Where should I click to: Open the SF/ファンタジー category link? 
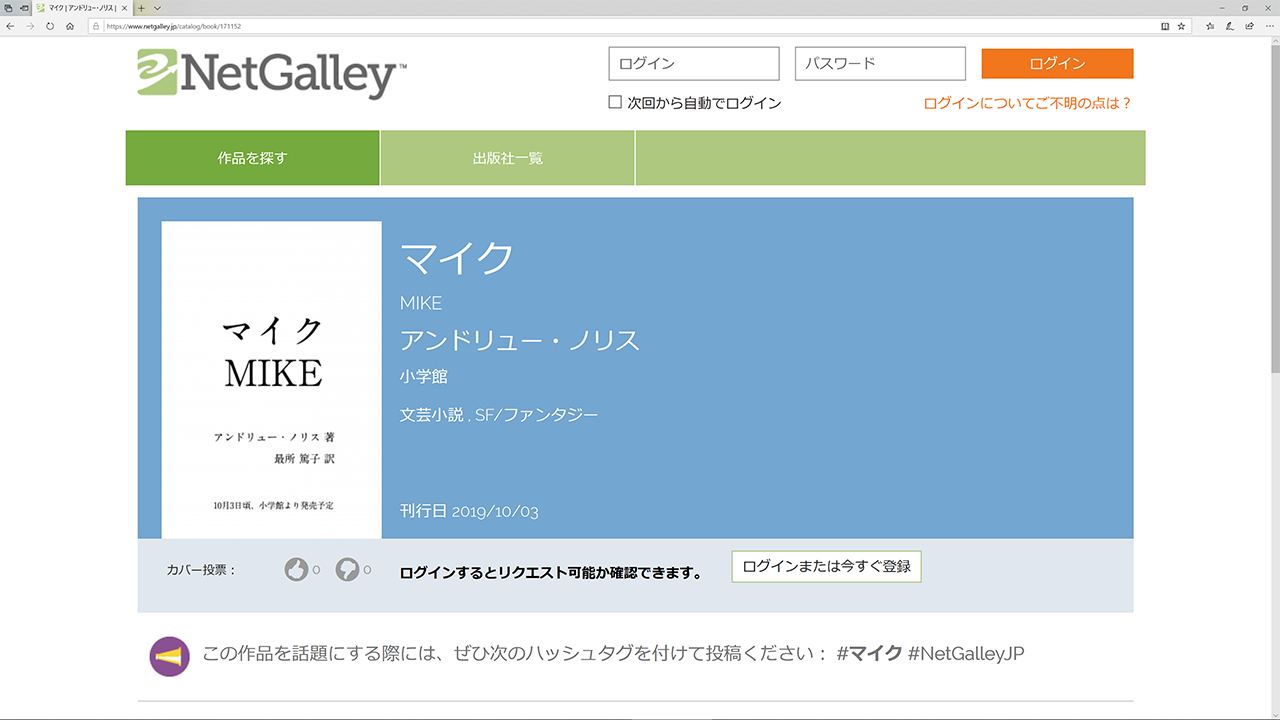coord(536,414)
